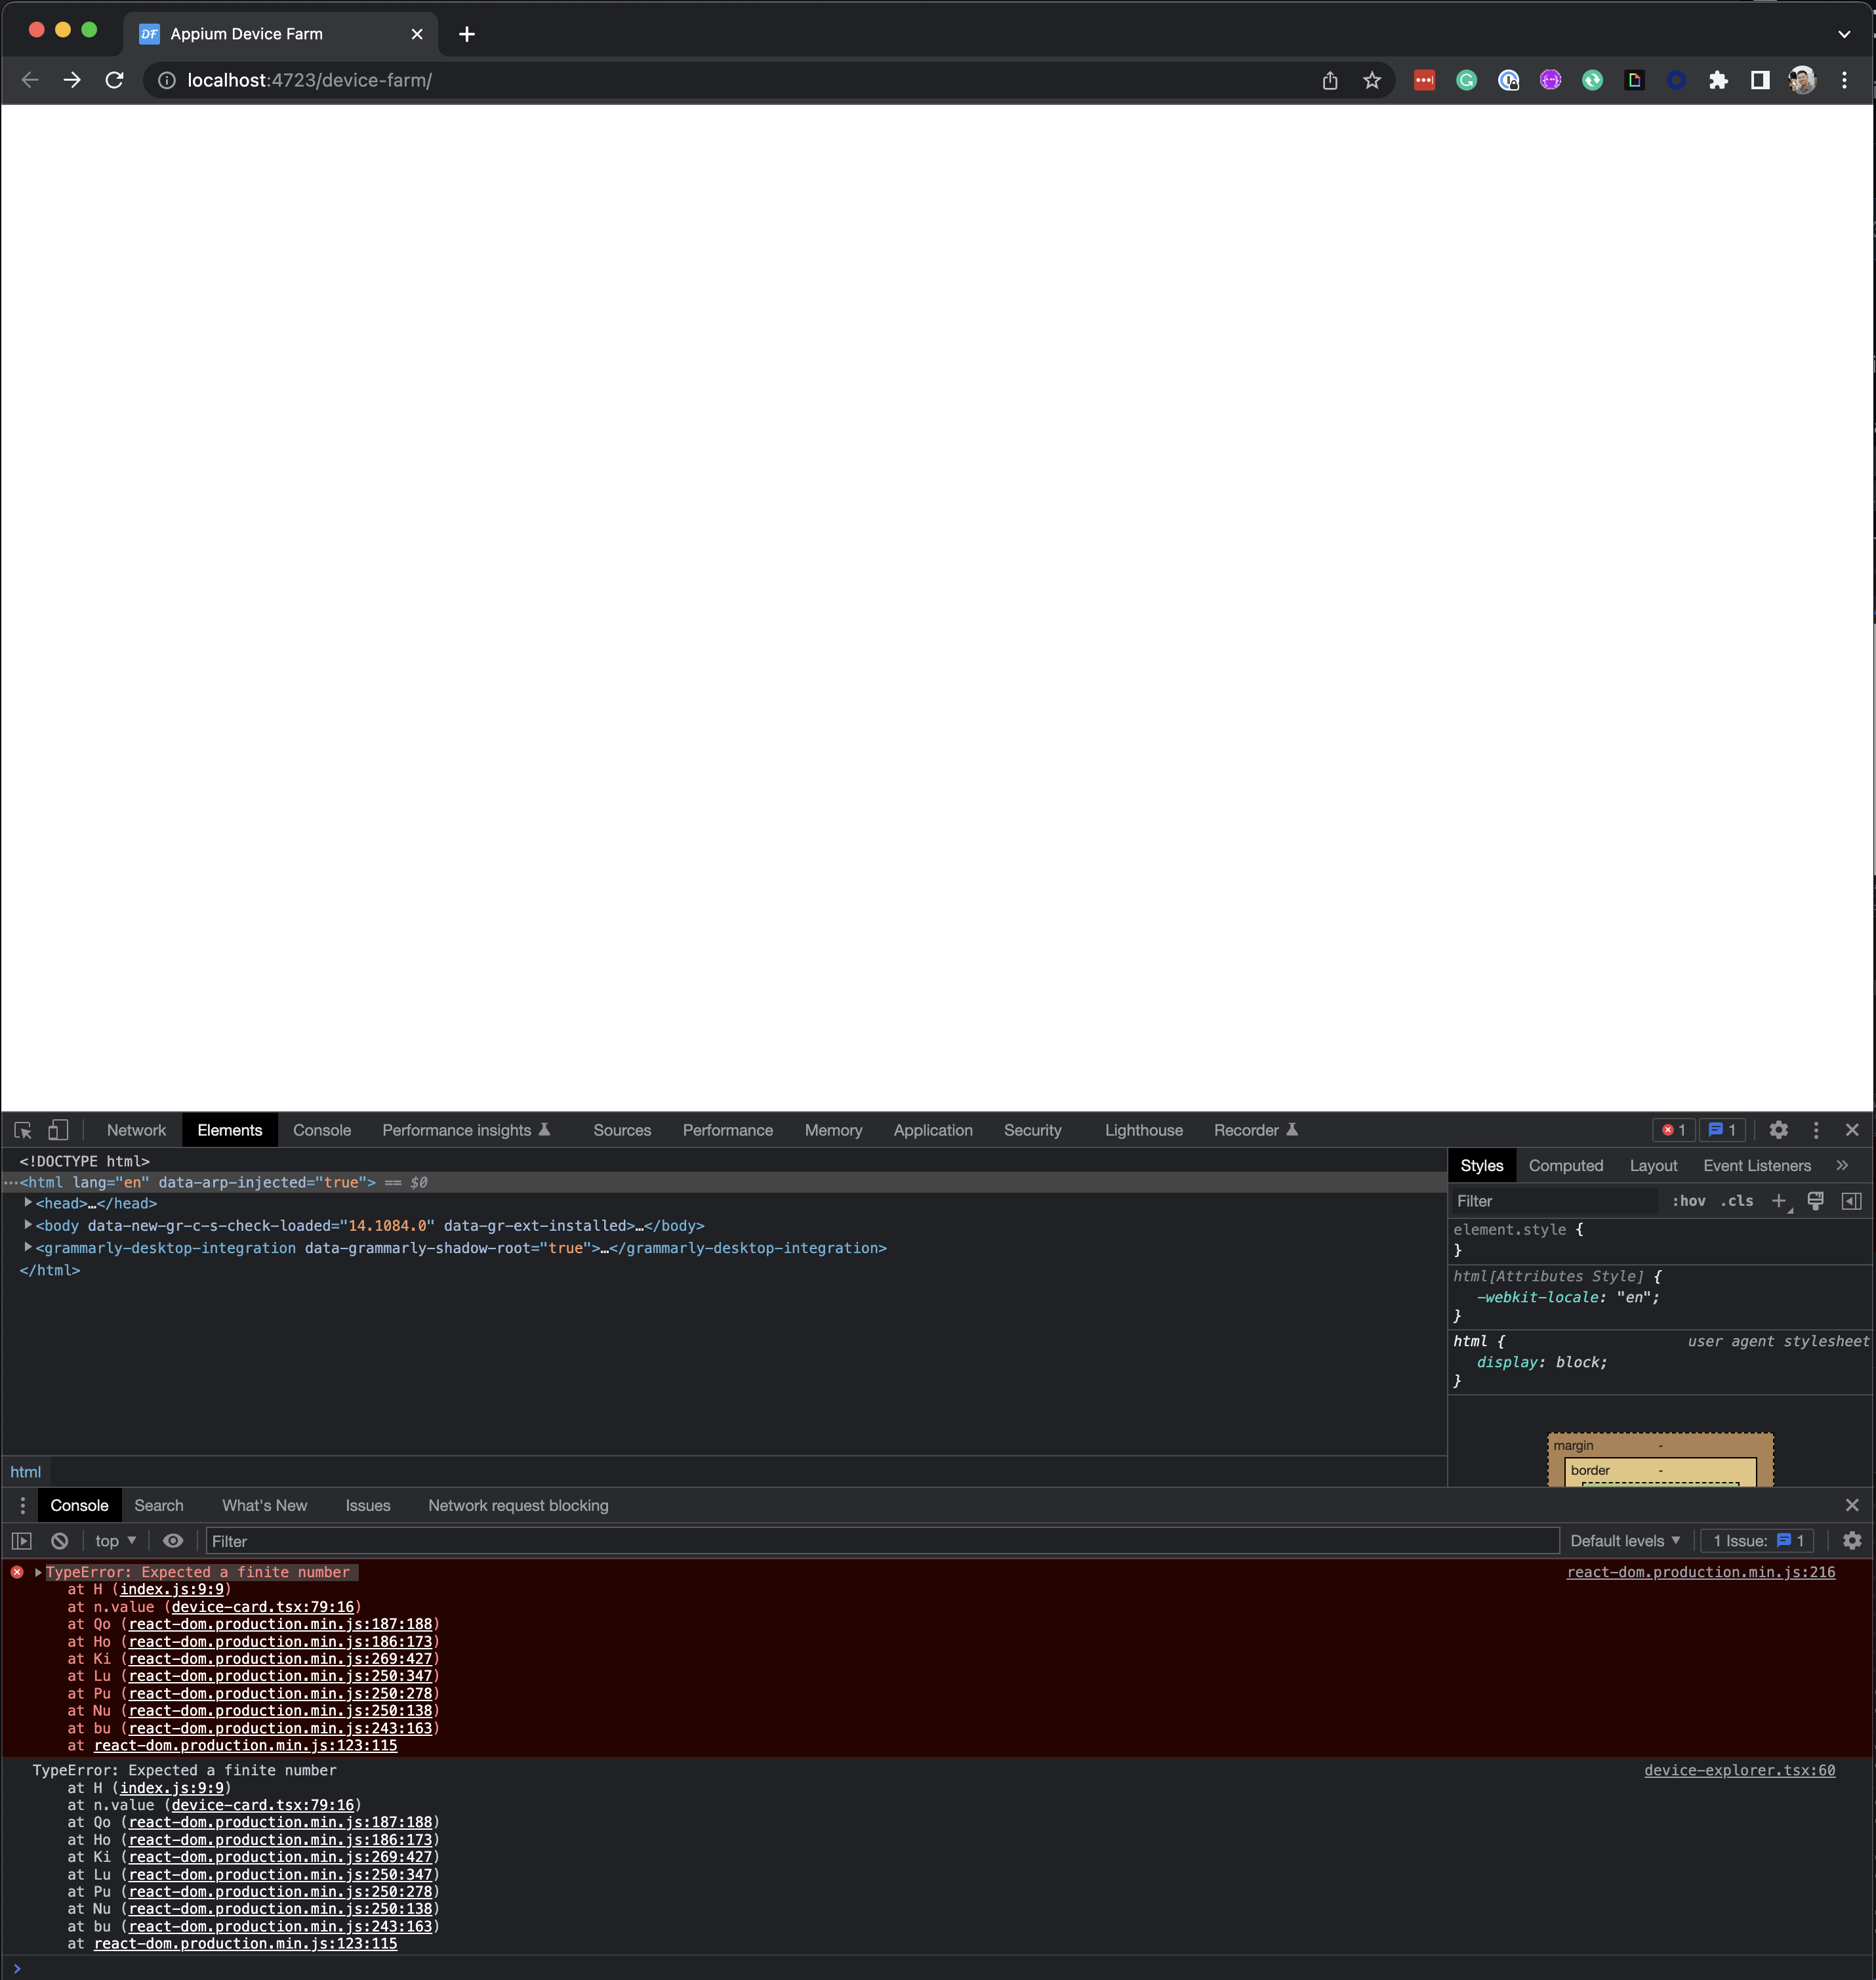Bookmark the page with the star icon

1371,80
